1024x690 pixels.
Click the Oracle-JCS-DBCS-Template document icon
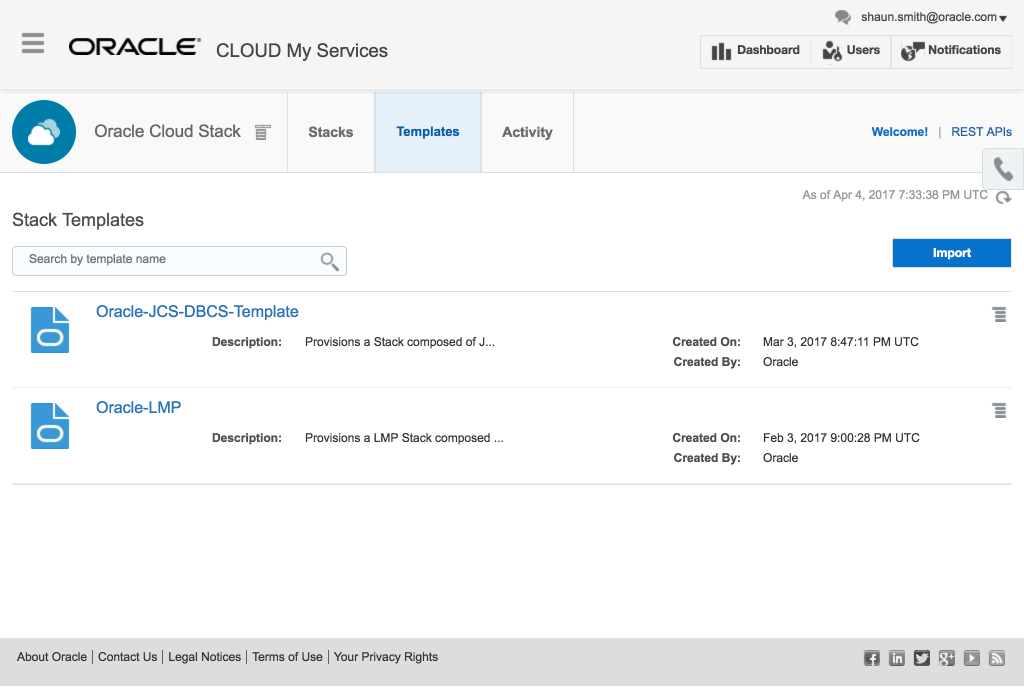point(50,330)
